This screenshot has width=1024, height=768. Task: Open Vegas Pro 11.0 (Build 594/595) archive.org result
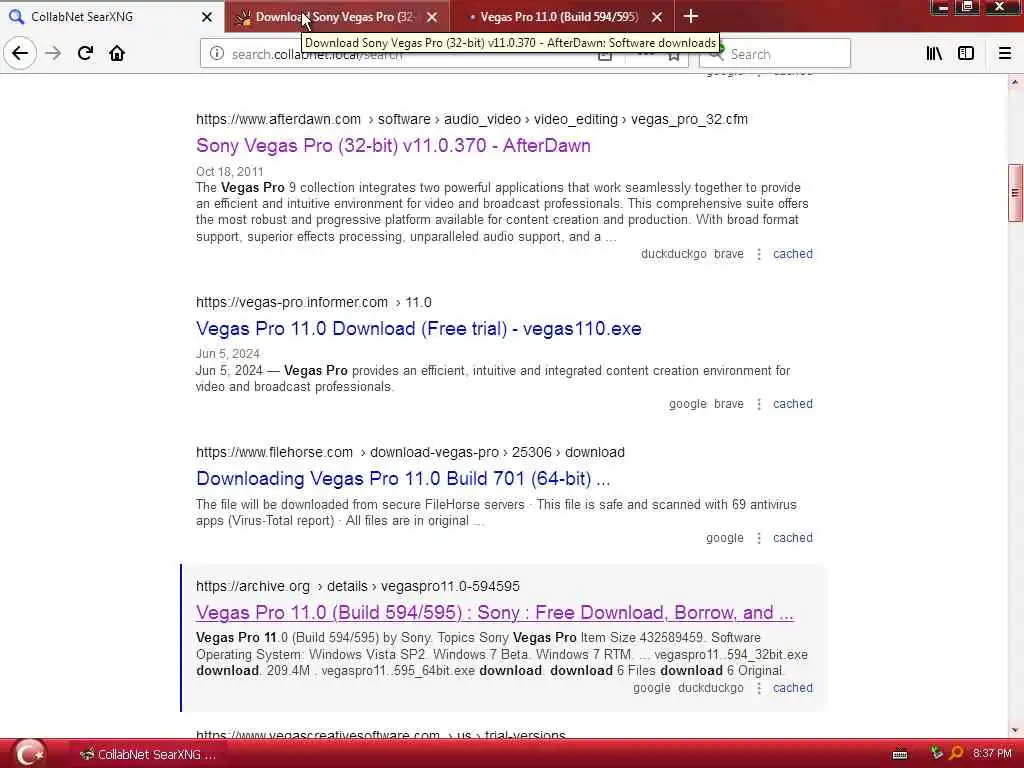coord(494,613)
